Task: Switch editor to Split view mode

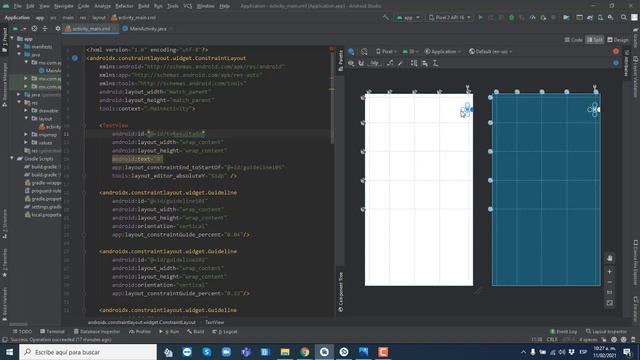Action: [x=595, y=40]
